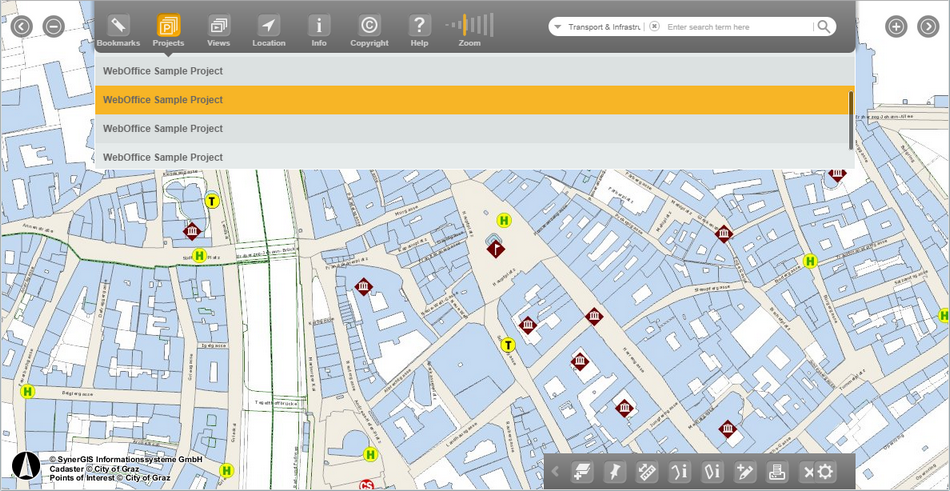Screen dimensions: 950x491
Task: Set zoom to the tallest bar
Action: 491,25
